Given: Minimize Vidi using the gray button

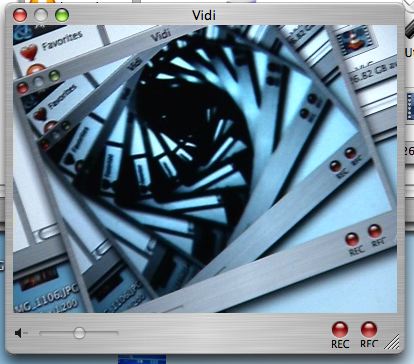Looking at the screenshot, I should (41, 15).
